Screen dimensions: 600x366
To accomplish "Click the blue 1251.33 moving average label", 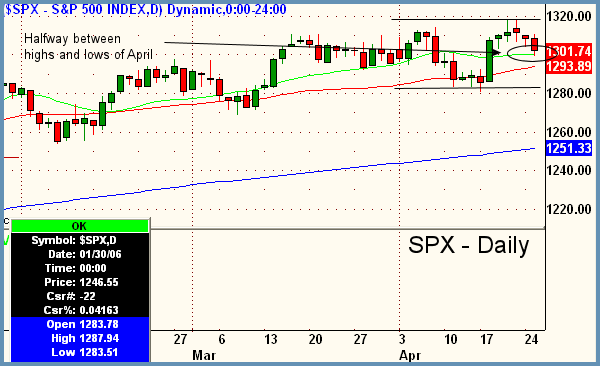I will [x=569, y=148].
